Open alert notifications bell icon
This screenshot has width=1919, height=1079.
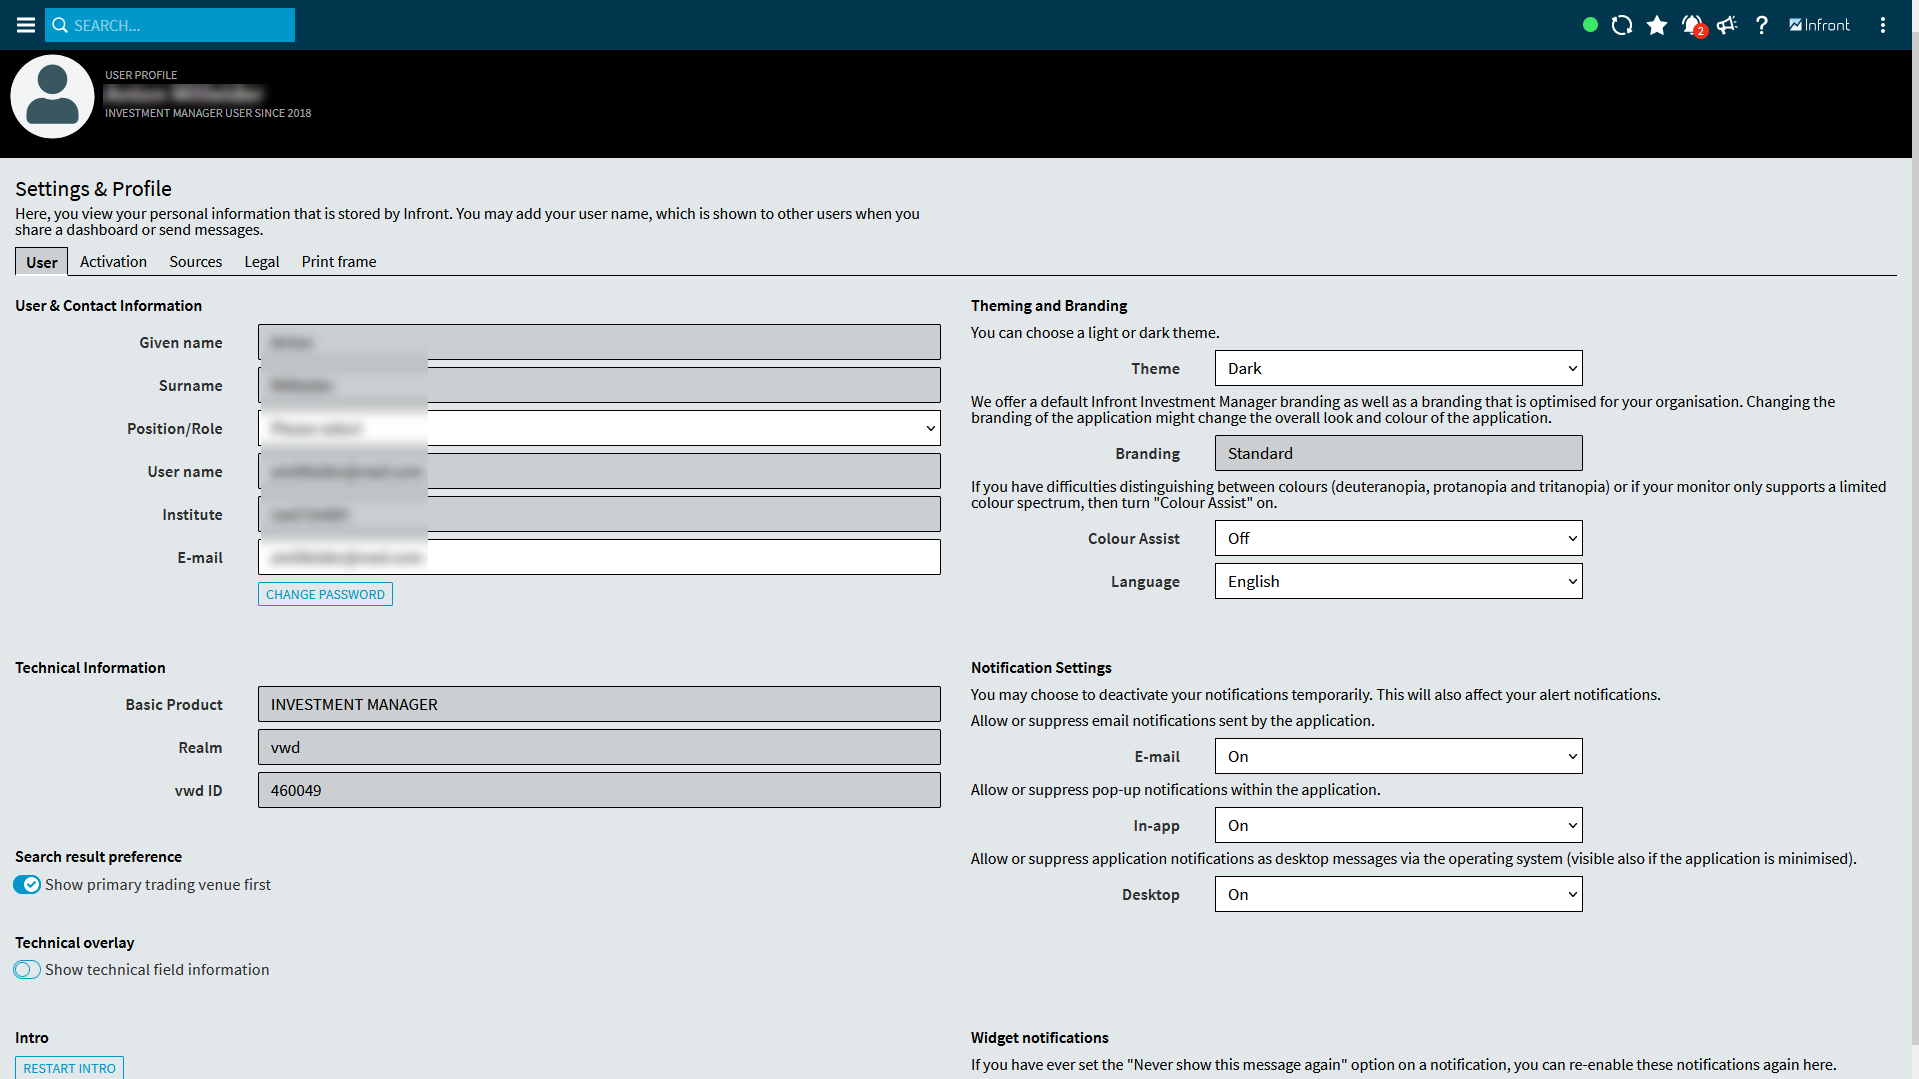pos(1692,25)
